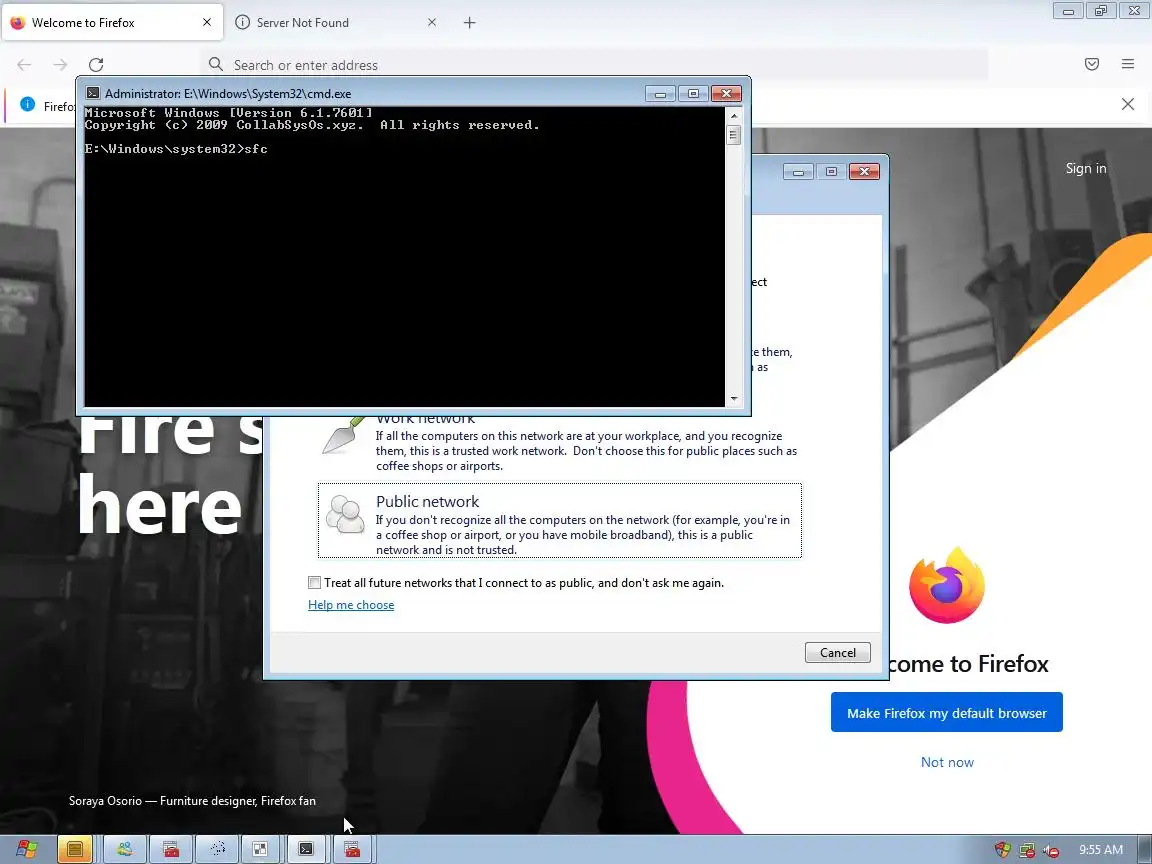The width and height of the screenshot is (1152, 864).
Task: Open the Save to Pocket icon
Action: (x=1092, y=64)
